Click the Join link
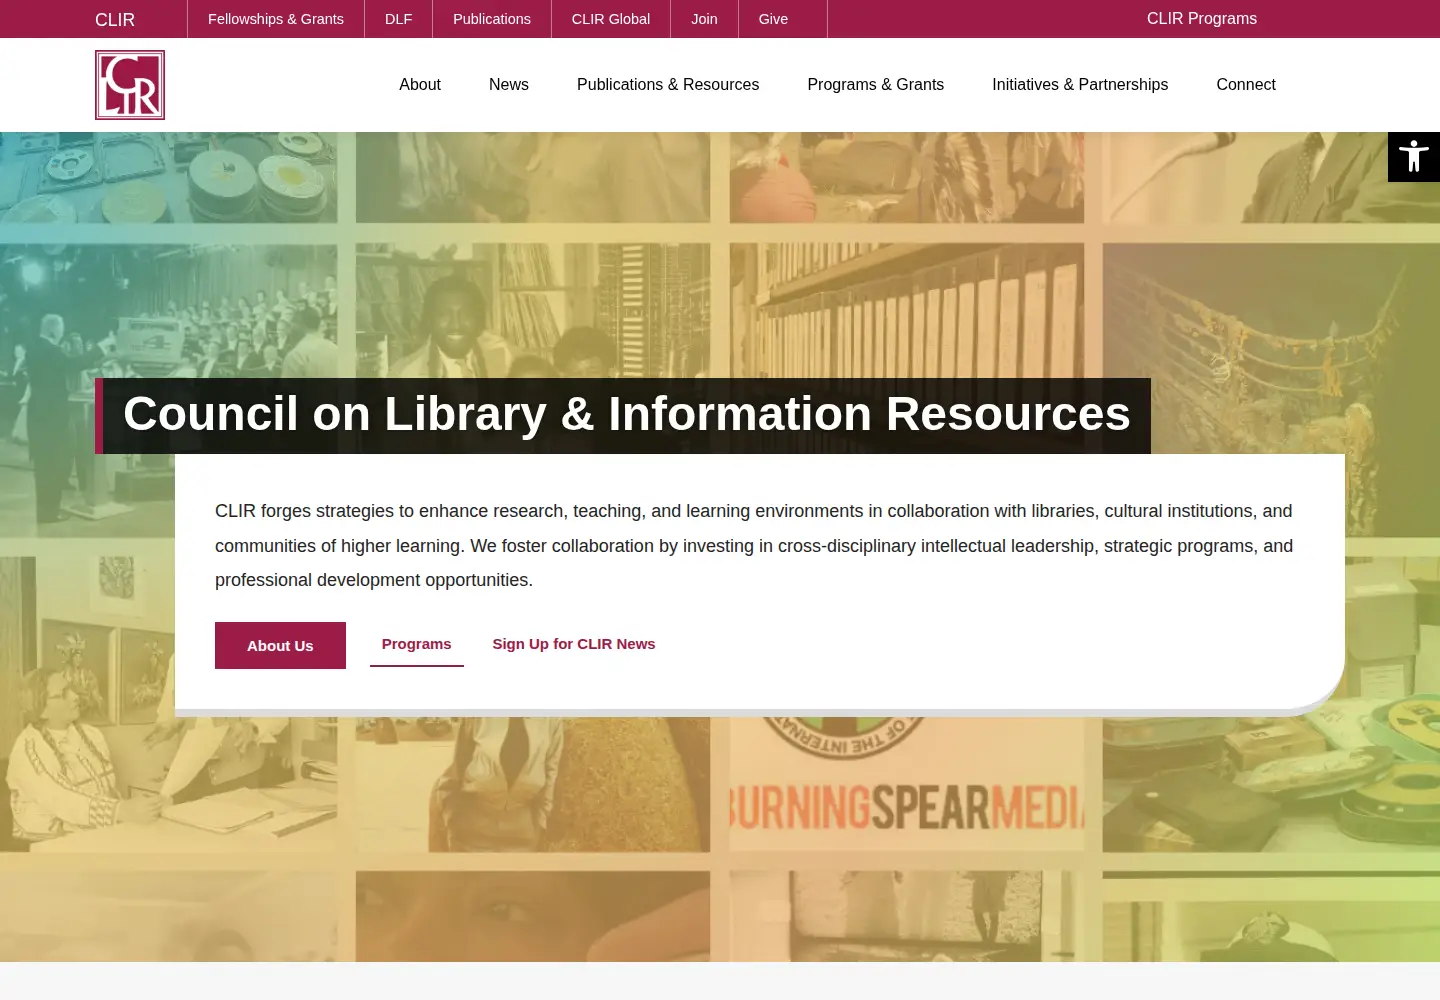The height and width of the screenshot is (1000, 1440). 705,19
